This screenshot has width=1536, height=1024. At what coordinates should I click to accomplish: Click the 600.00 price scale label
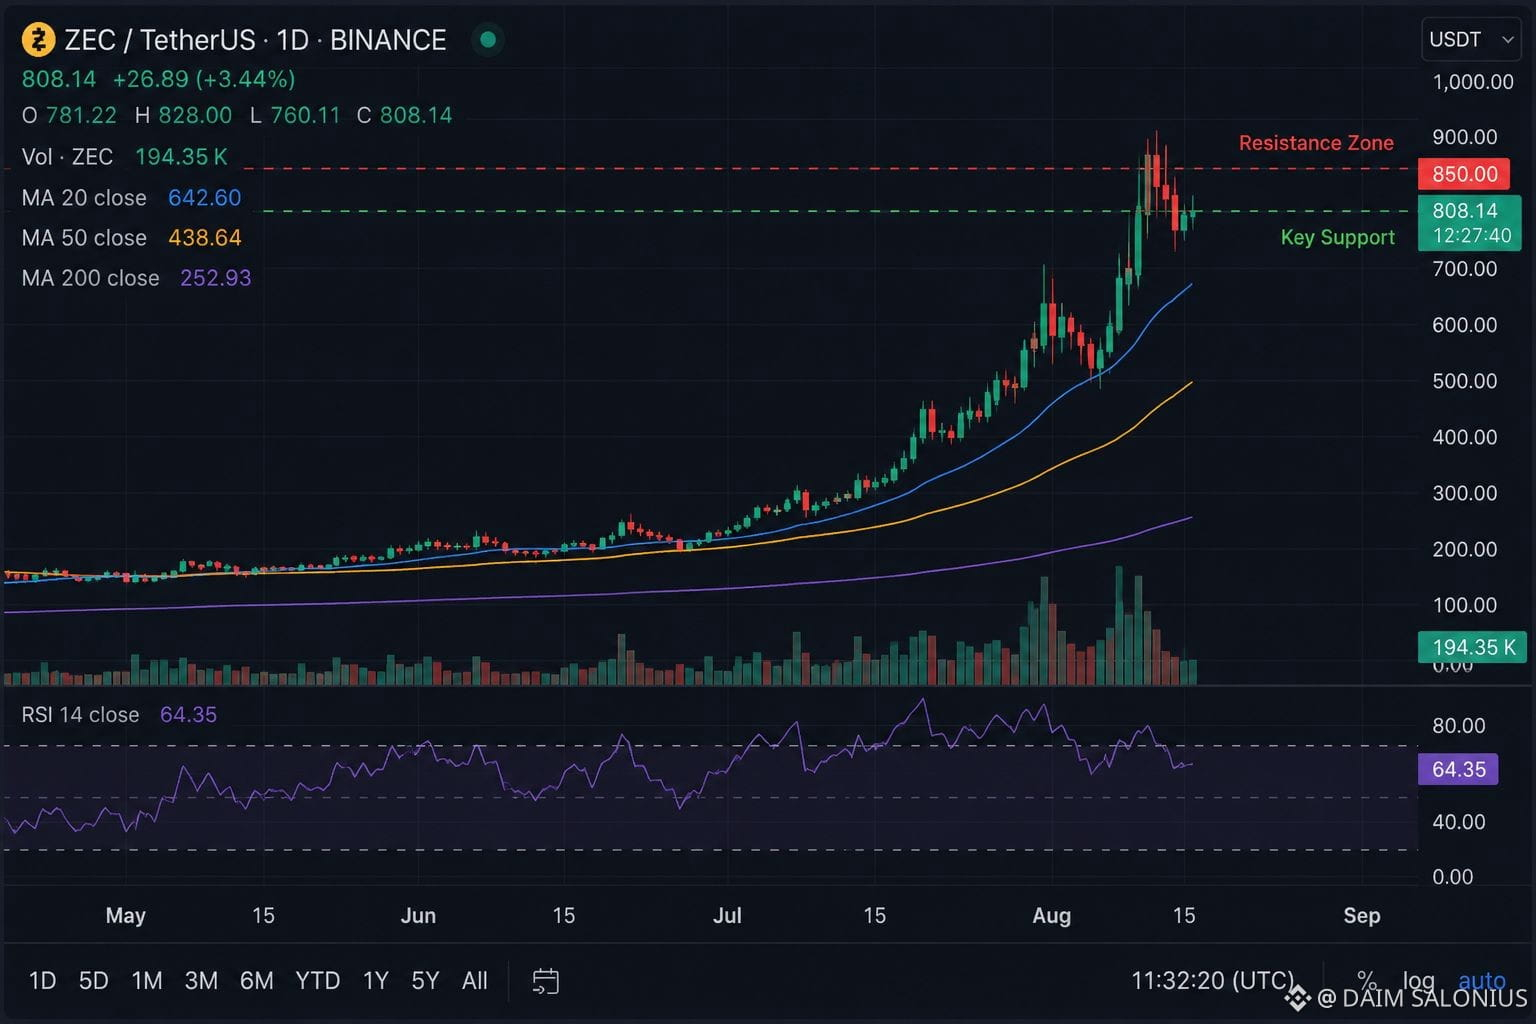1465,325
